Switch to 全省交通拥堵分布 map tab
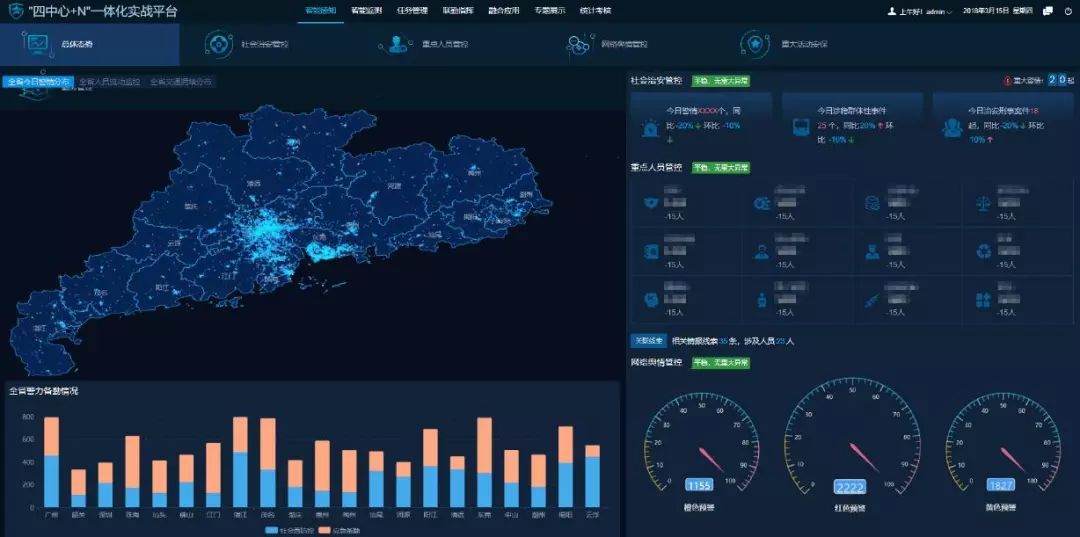This screenshot has width=1080, height=537. pyautogui.click(x=181, y=82)
